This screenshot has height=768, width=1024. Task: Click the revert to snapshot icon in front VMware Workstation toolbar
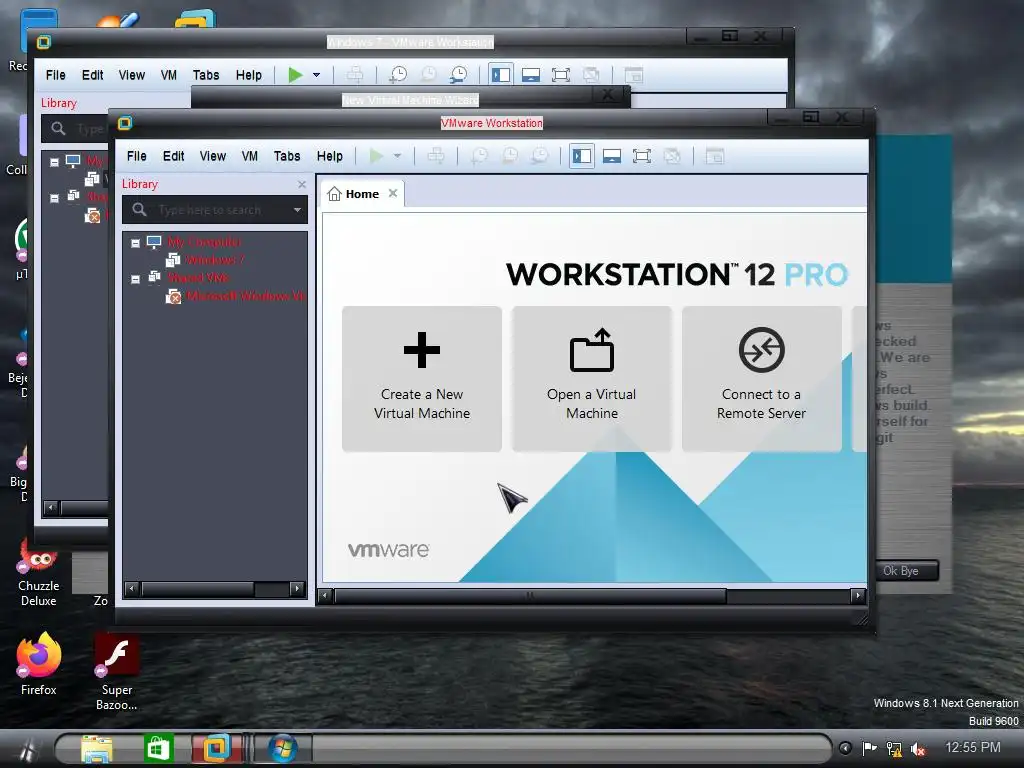[x=509, y=156]
